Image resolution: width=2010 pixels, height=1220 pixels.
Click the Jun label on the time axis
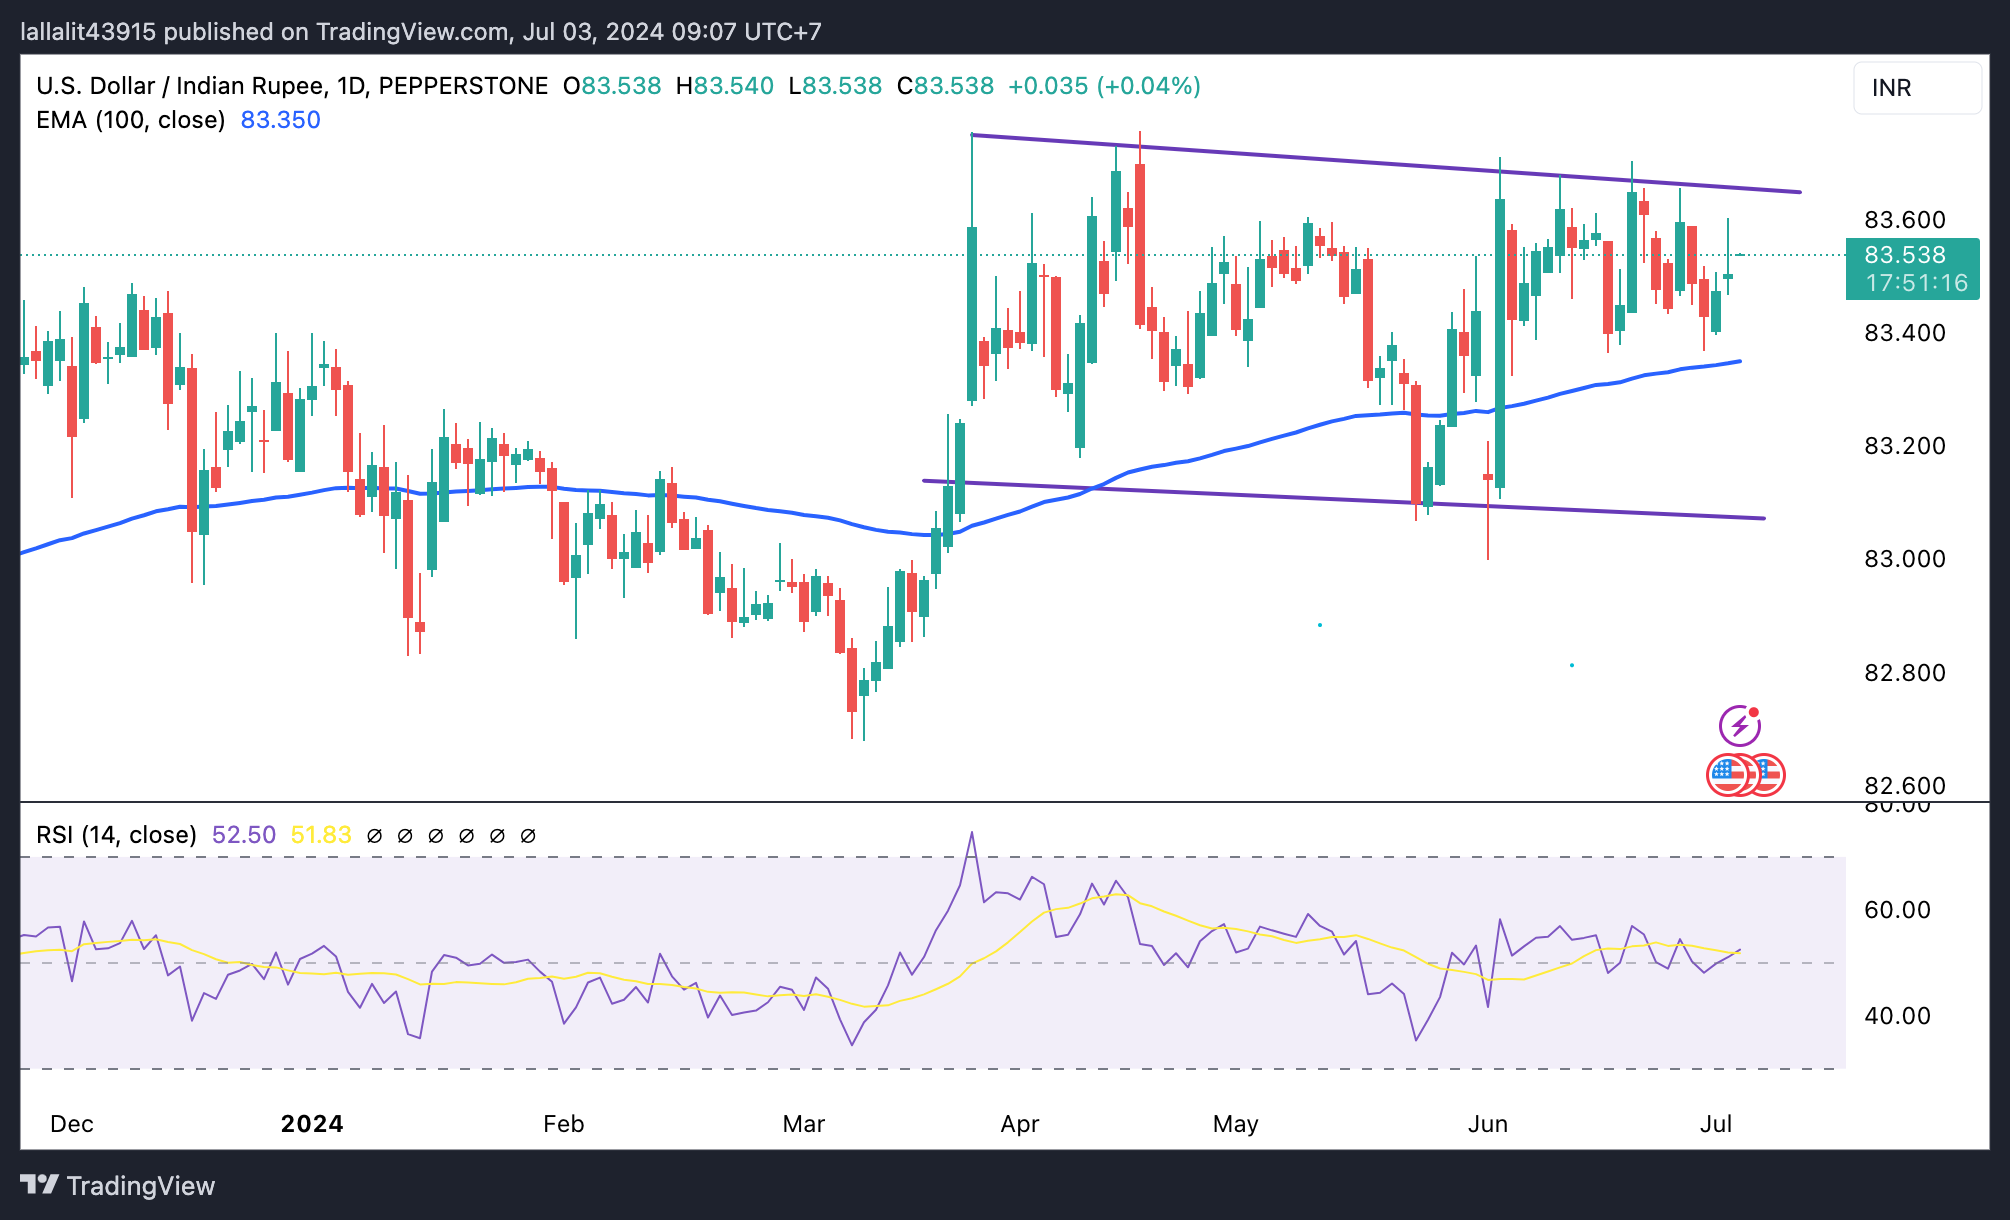click(1487, 1124)
